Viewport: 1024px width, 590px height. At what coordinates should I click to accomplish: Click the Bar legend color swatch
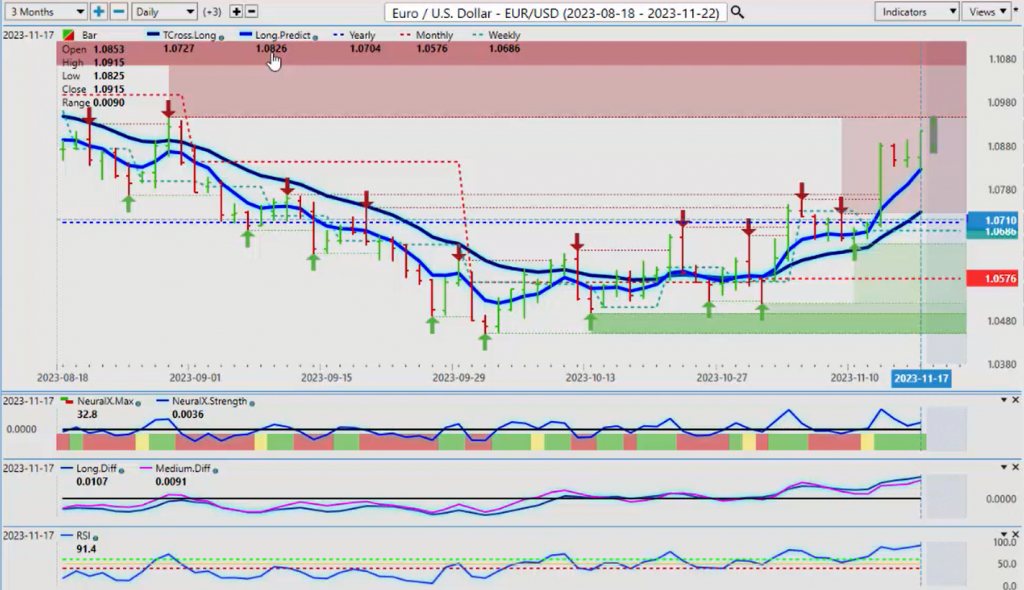[67, 36]
